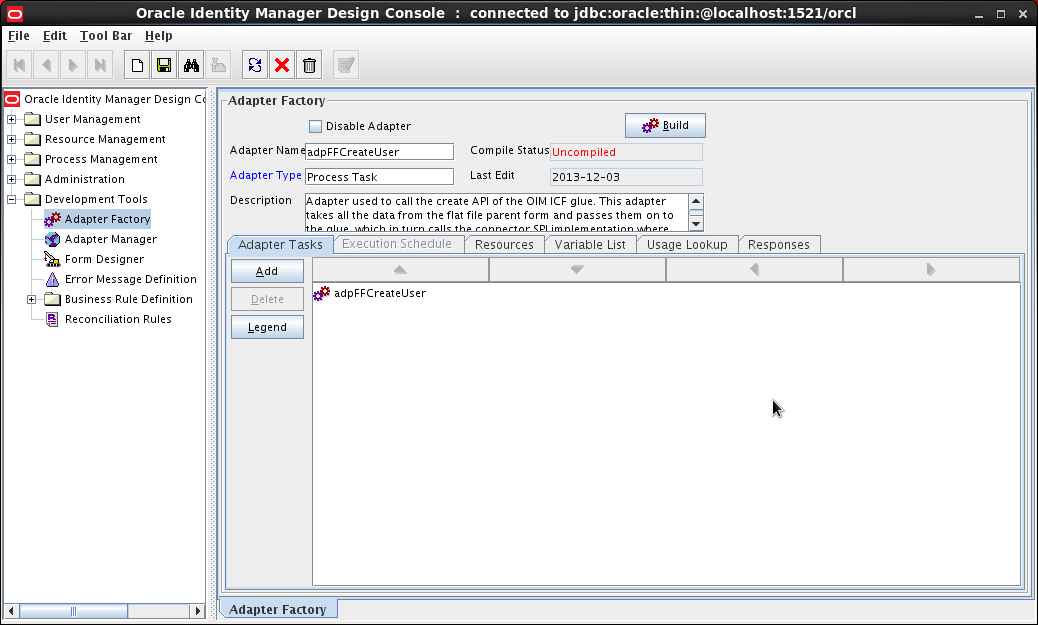Click the Legend button
The height and width of the screenshot is (625, 1038).
click(267, 327)
